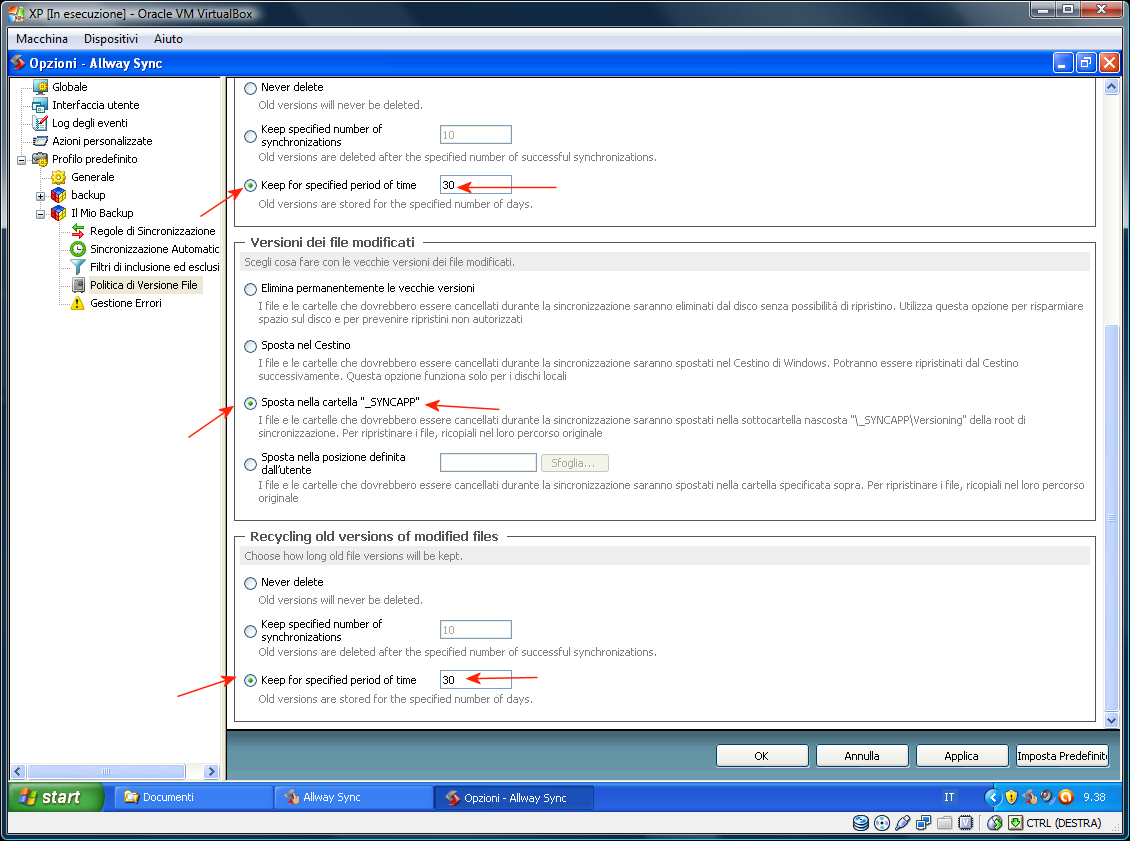Click the VirtualBox hard disk status icon
The image size is (1130, 841).
point(860,823)
